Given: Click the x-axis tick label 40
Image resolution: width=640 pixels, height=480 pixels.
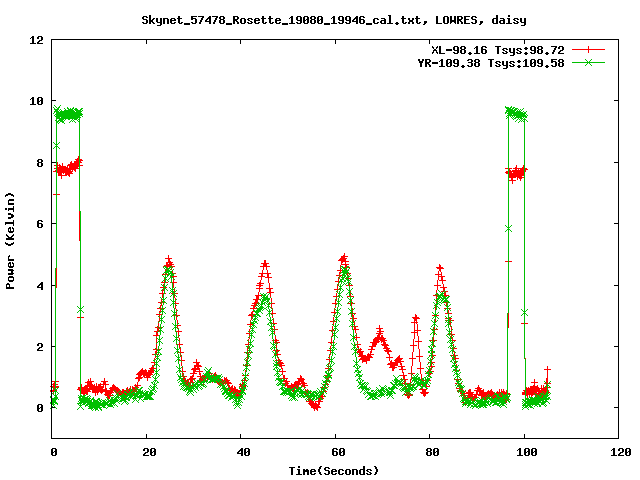Looking at the screenshot, I should tap(243, 452).
